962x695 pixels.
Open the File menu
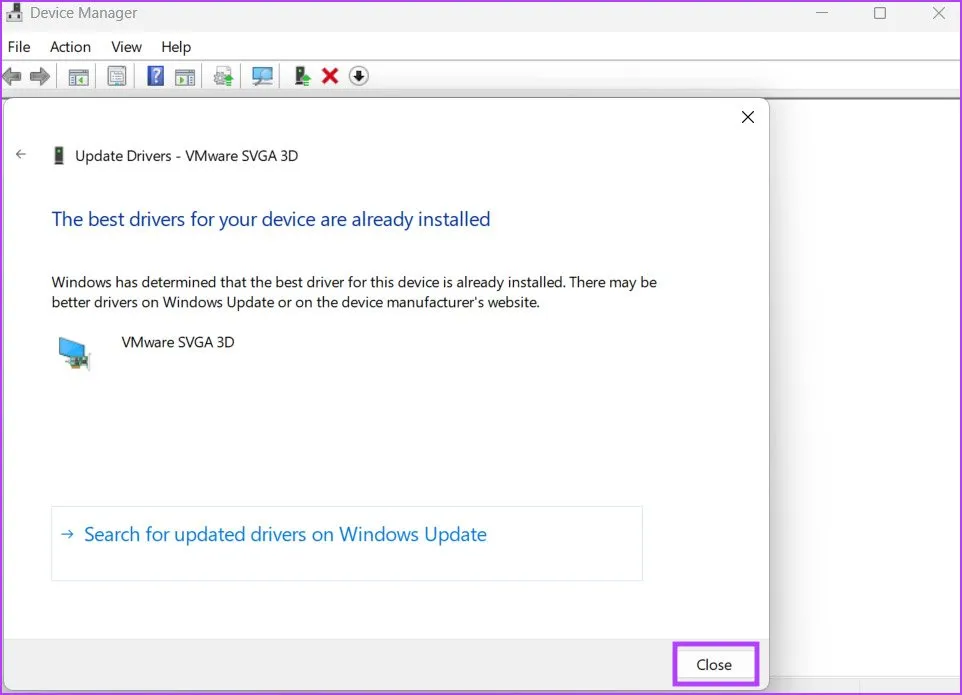click(x=20, y=47)
